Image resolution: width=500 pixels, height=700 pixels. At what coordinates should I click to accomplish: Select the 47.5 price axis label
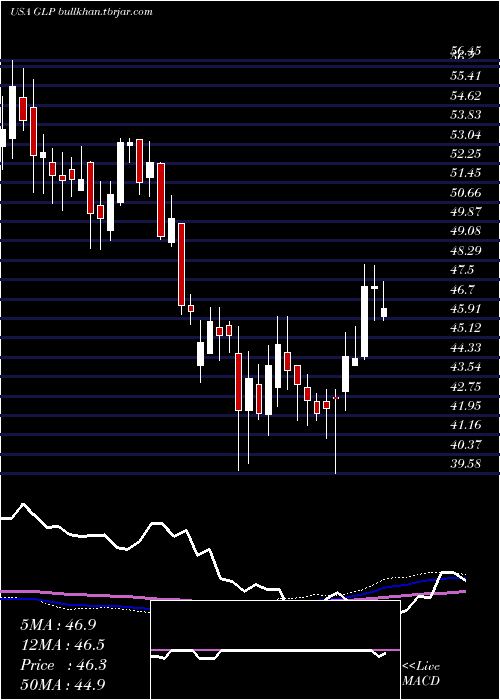[463, 270]
